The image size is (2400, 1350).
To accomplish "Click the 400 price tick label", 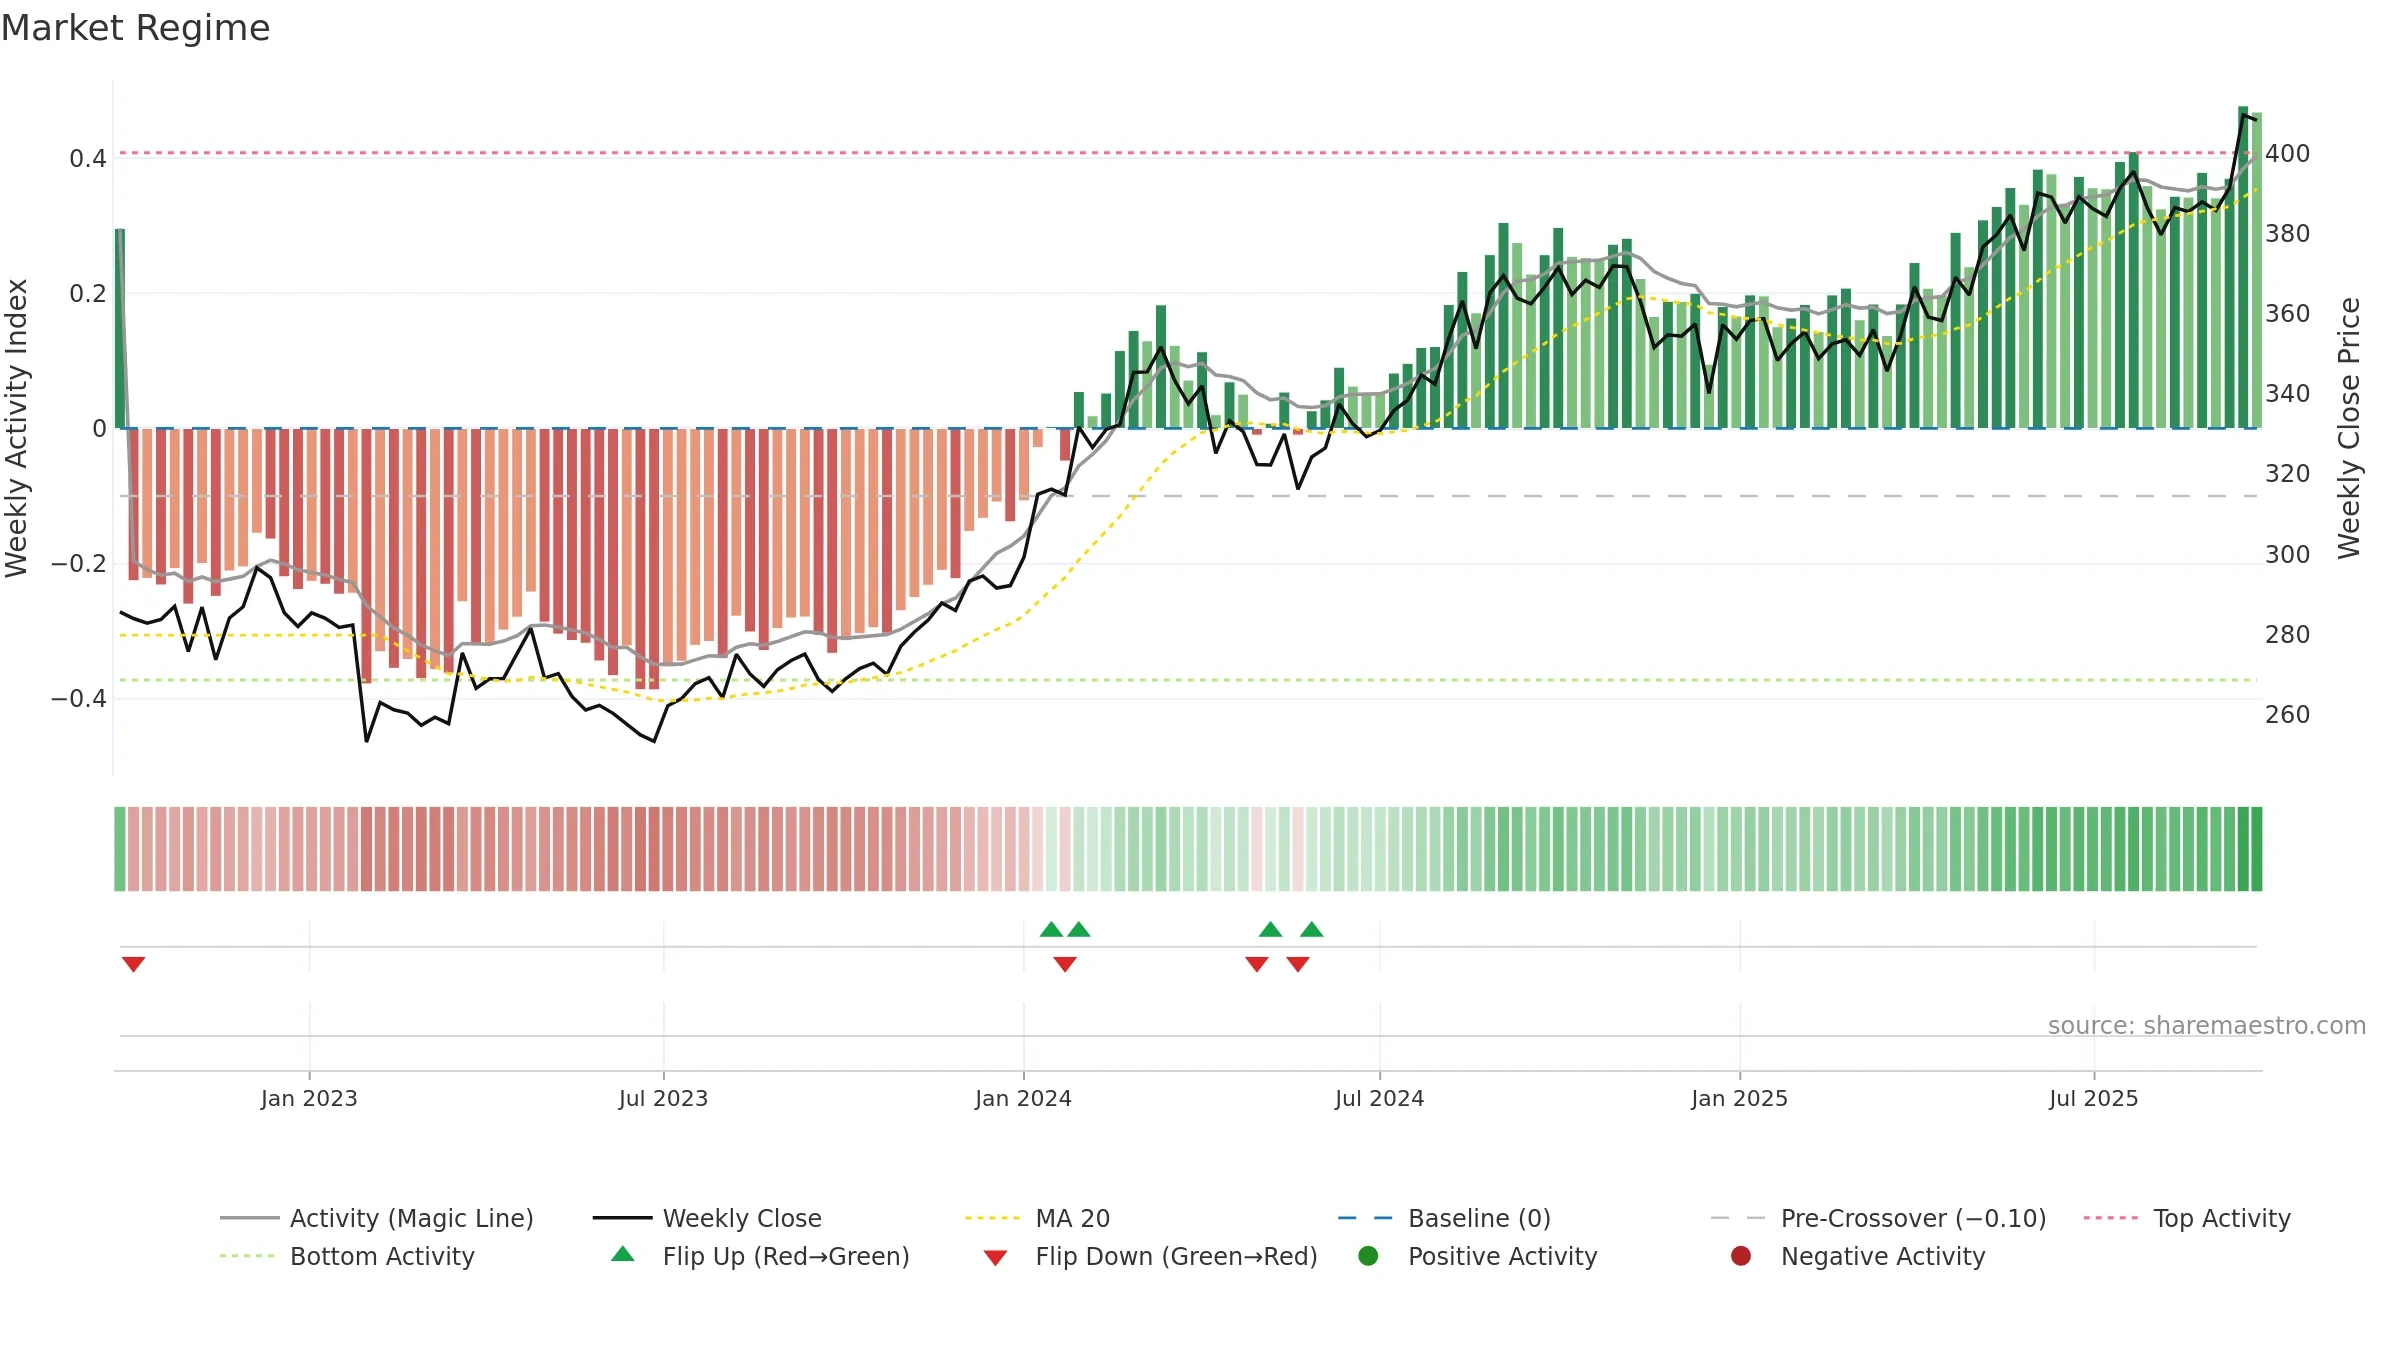I will click(x=2288, y=154).
